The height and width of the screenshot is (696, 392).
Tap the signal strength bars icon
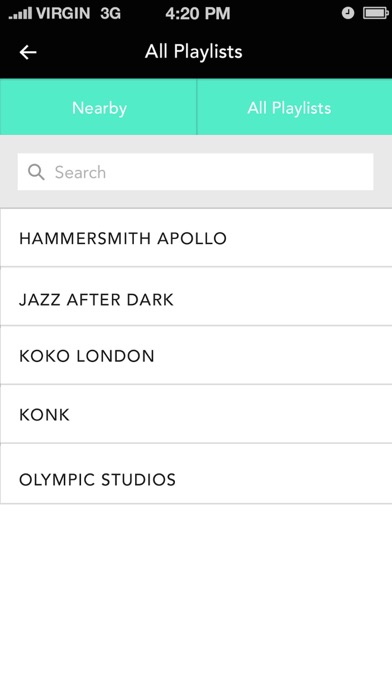(20, 14)
